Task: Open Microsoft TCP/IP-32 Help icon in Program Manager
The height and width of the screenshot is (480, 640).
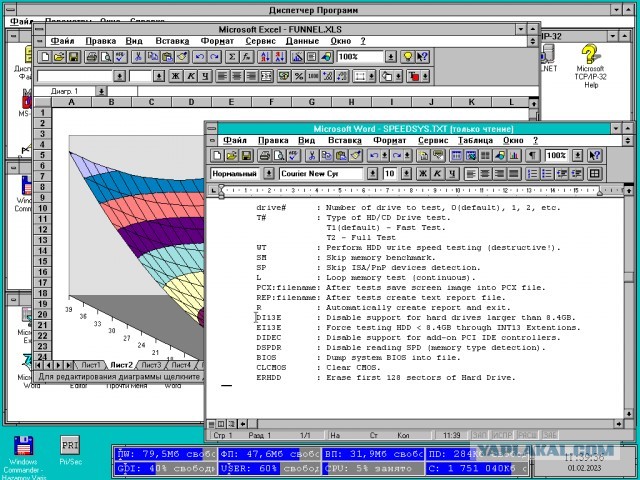Action: [590, 67]
